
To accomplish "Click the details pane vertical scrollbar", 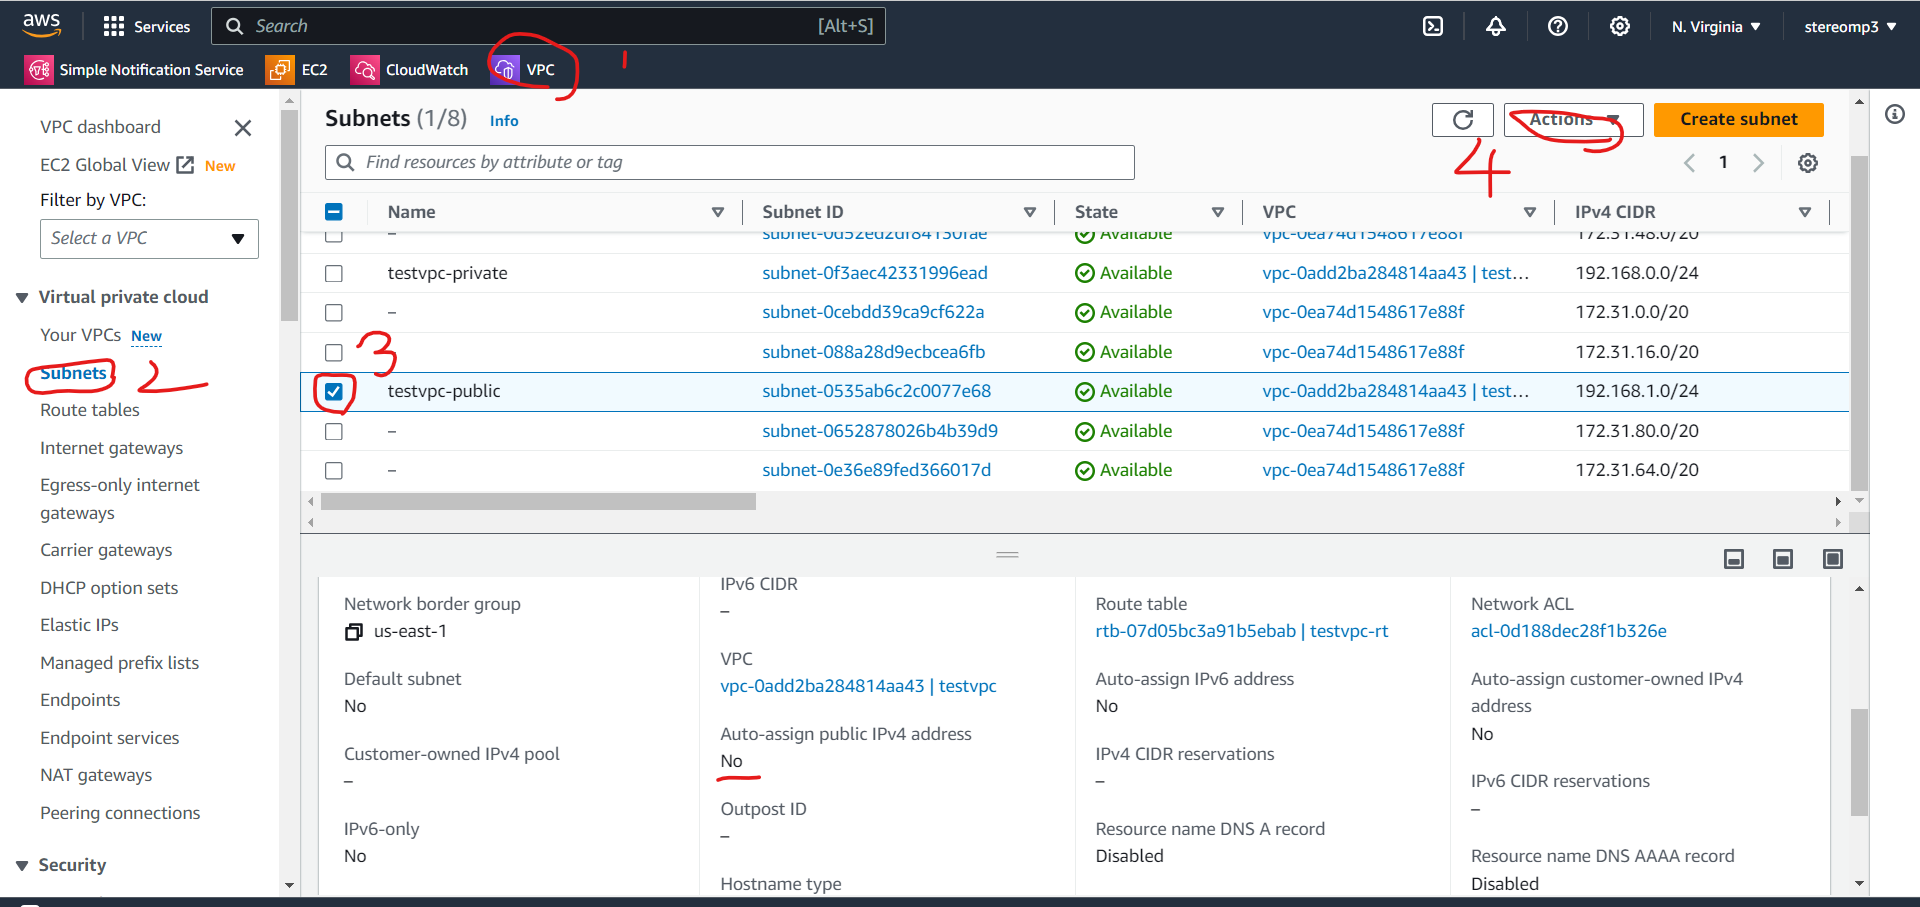I will (x=1859, y=763).
